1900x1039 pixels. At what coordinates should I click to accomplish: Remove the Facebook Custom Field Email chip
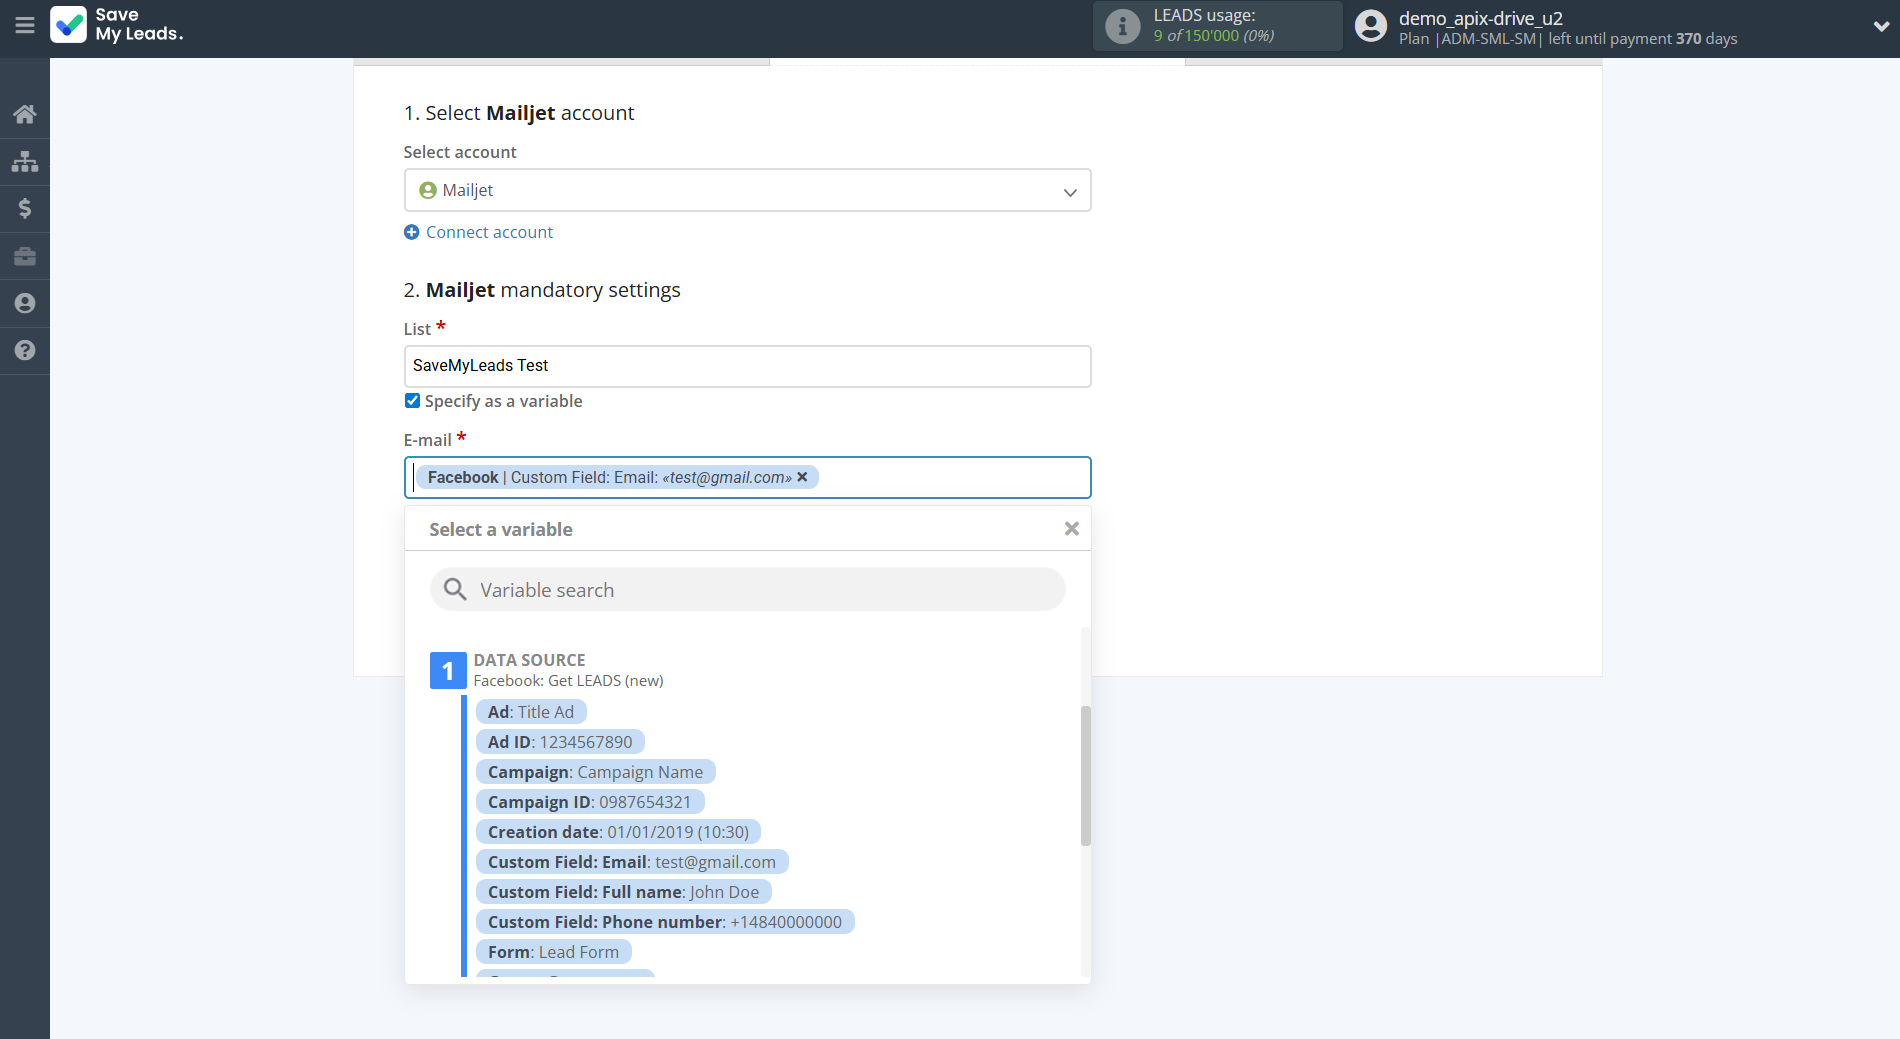802,477
